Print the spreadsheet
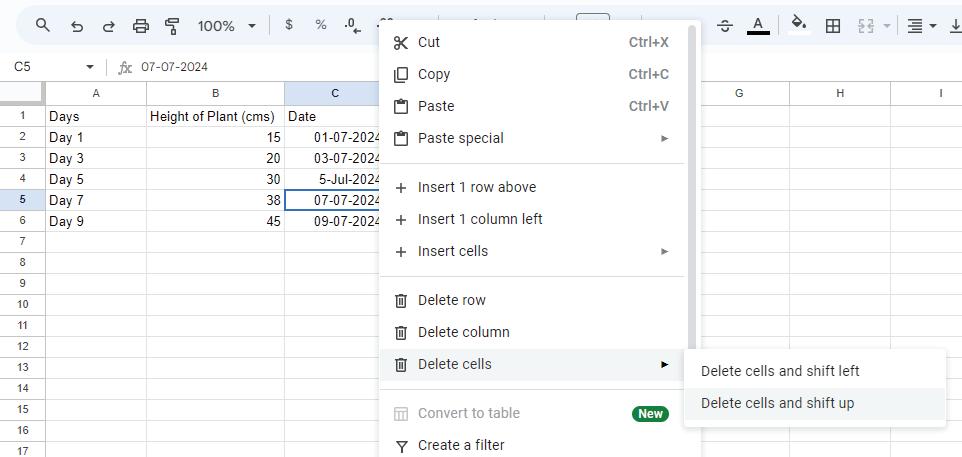 pyautogui.click(x=141, y=25)
